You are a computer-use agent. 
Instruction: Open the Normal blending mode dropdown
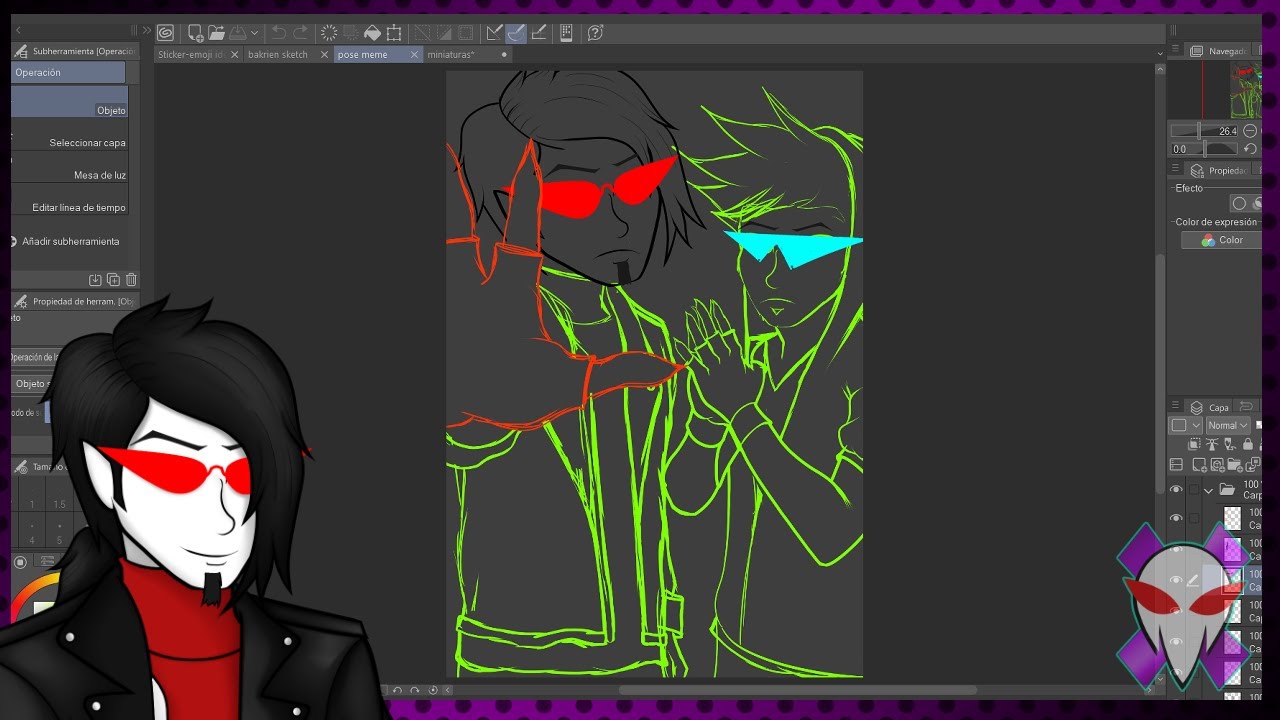click(x=1228, y=425)
